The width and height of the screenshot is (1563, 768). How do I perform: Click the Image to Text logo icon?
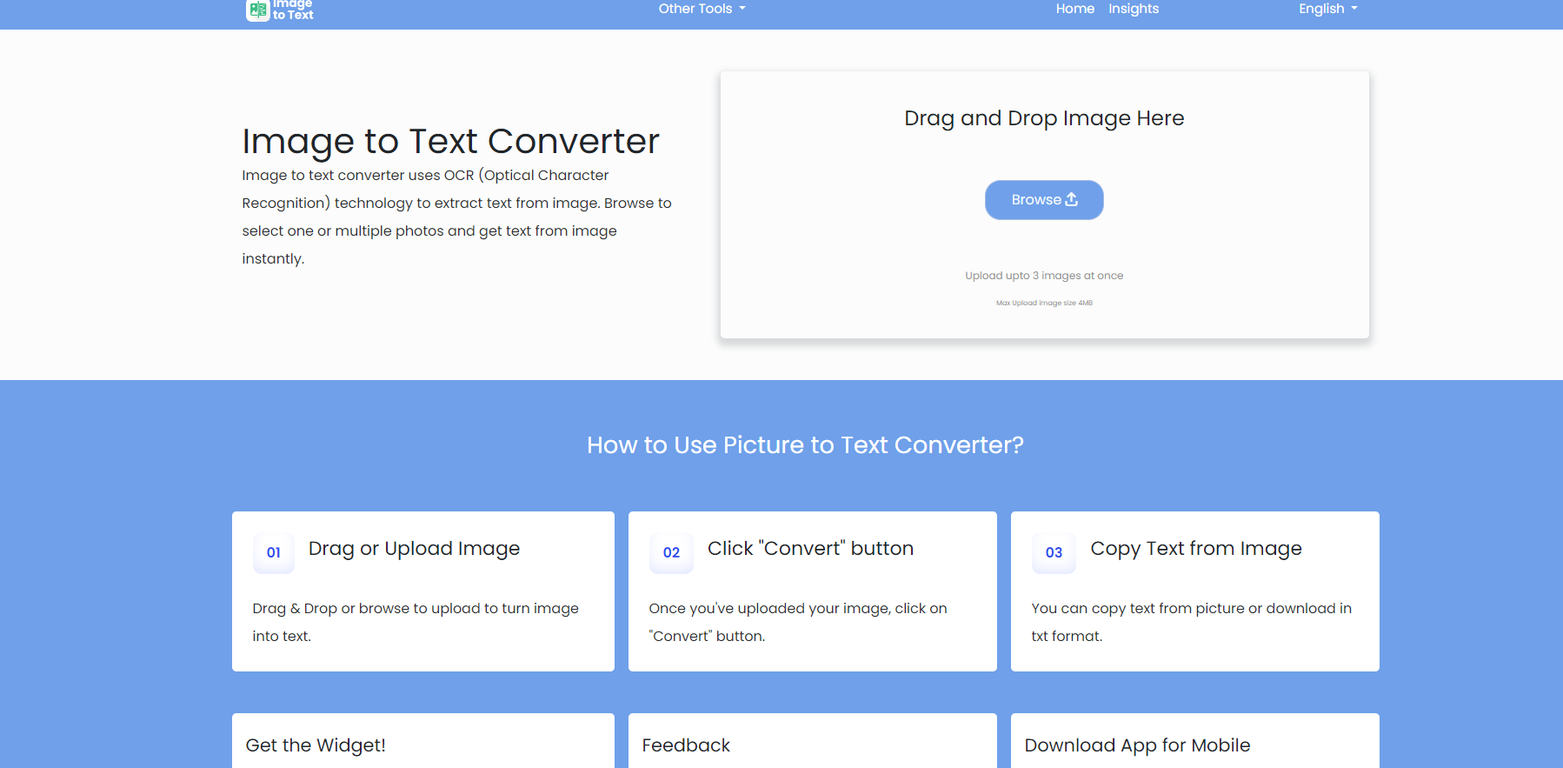click(256, 10)
